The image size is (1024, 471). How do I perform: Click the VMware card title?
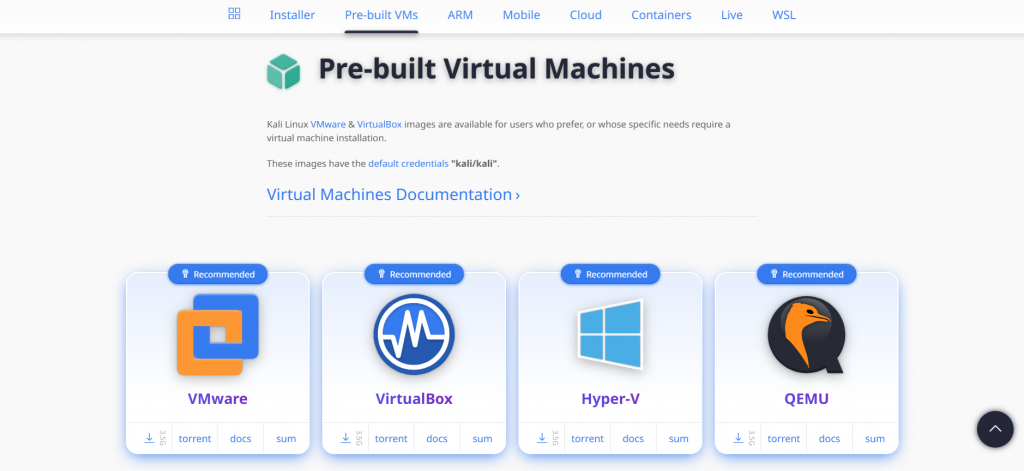point(217,398)
